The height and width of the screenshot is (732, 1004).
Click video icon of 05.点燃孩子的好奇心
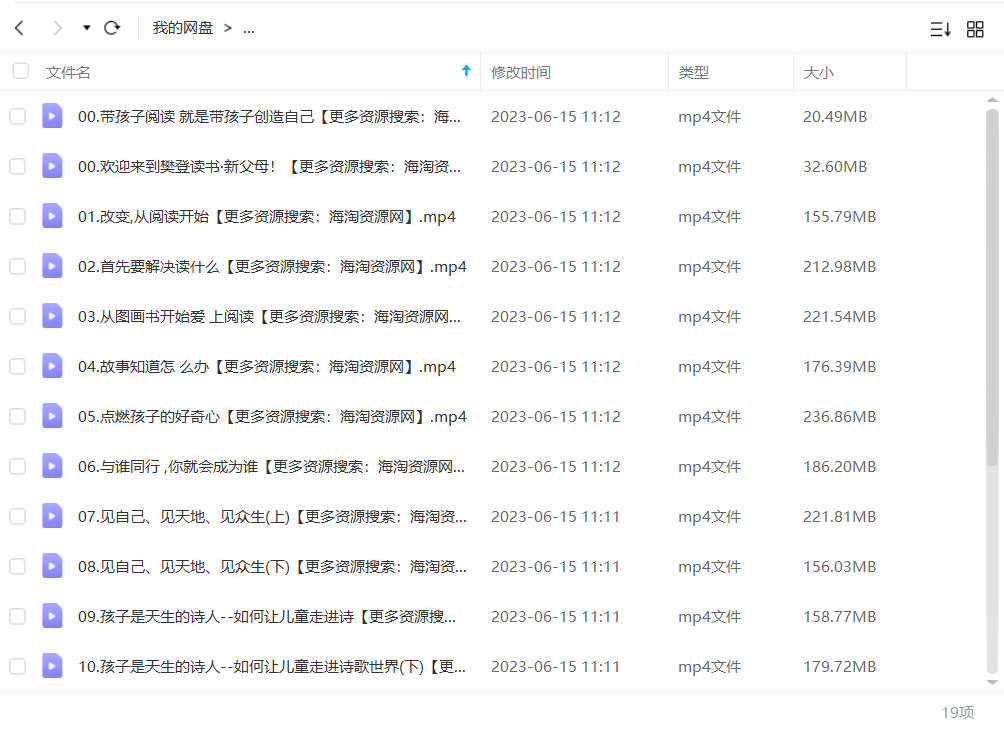point(52,416)
